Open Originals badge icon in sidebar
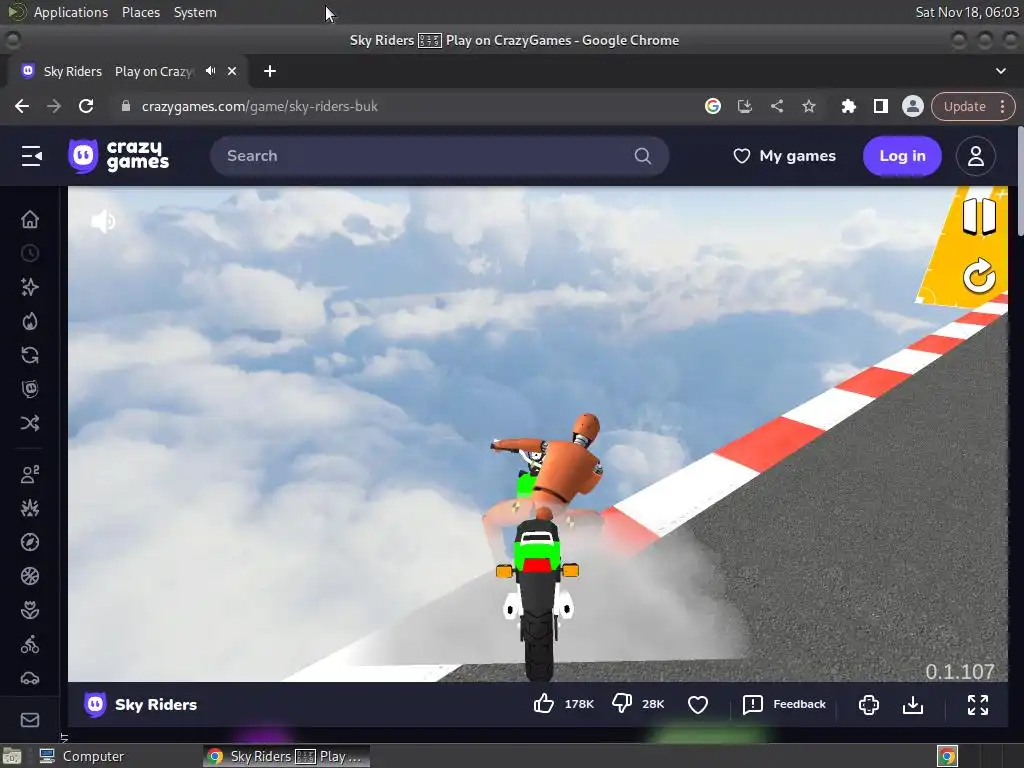The image size is (1024, 768). 30,389
